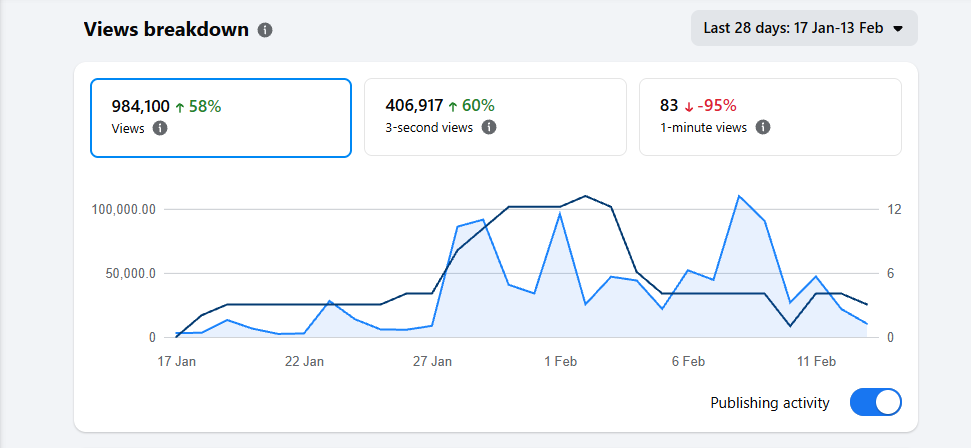The height and width of the screenshot is (448, 971).
Task: Click the 6 Feb date on the x-axis
Action: coord(688,361)
